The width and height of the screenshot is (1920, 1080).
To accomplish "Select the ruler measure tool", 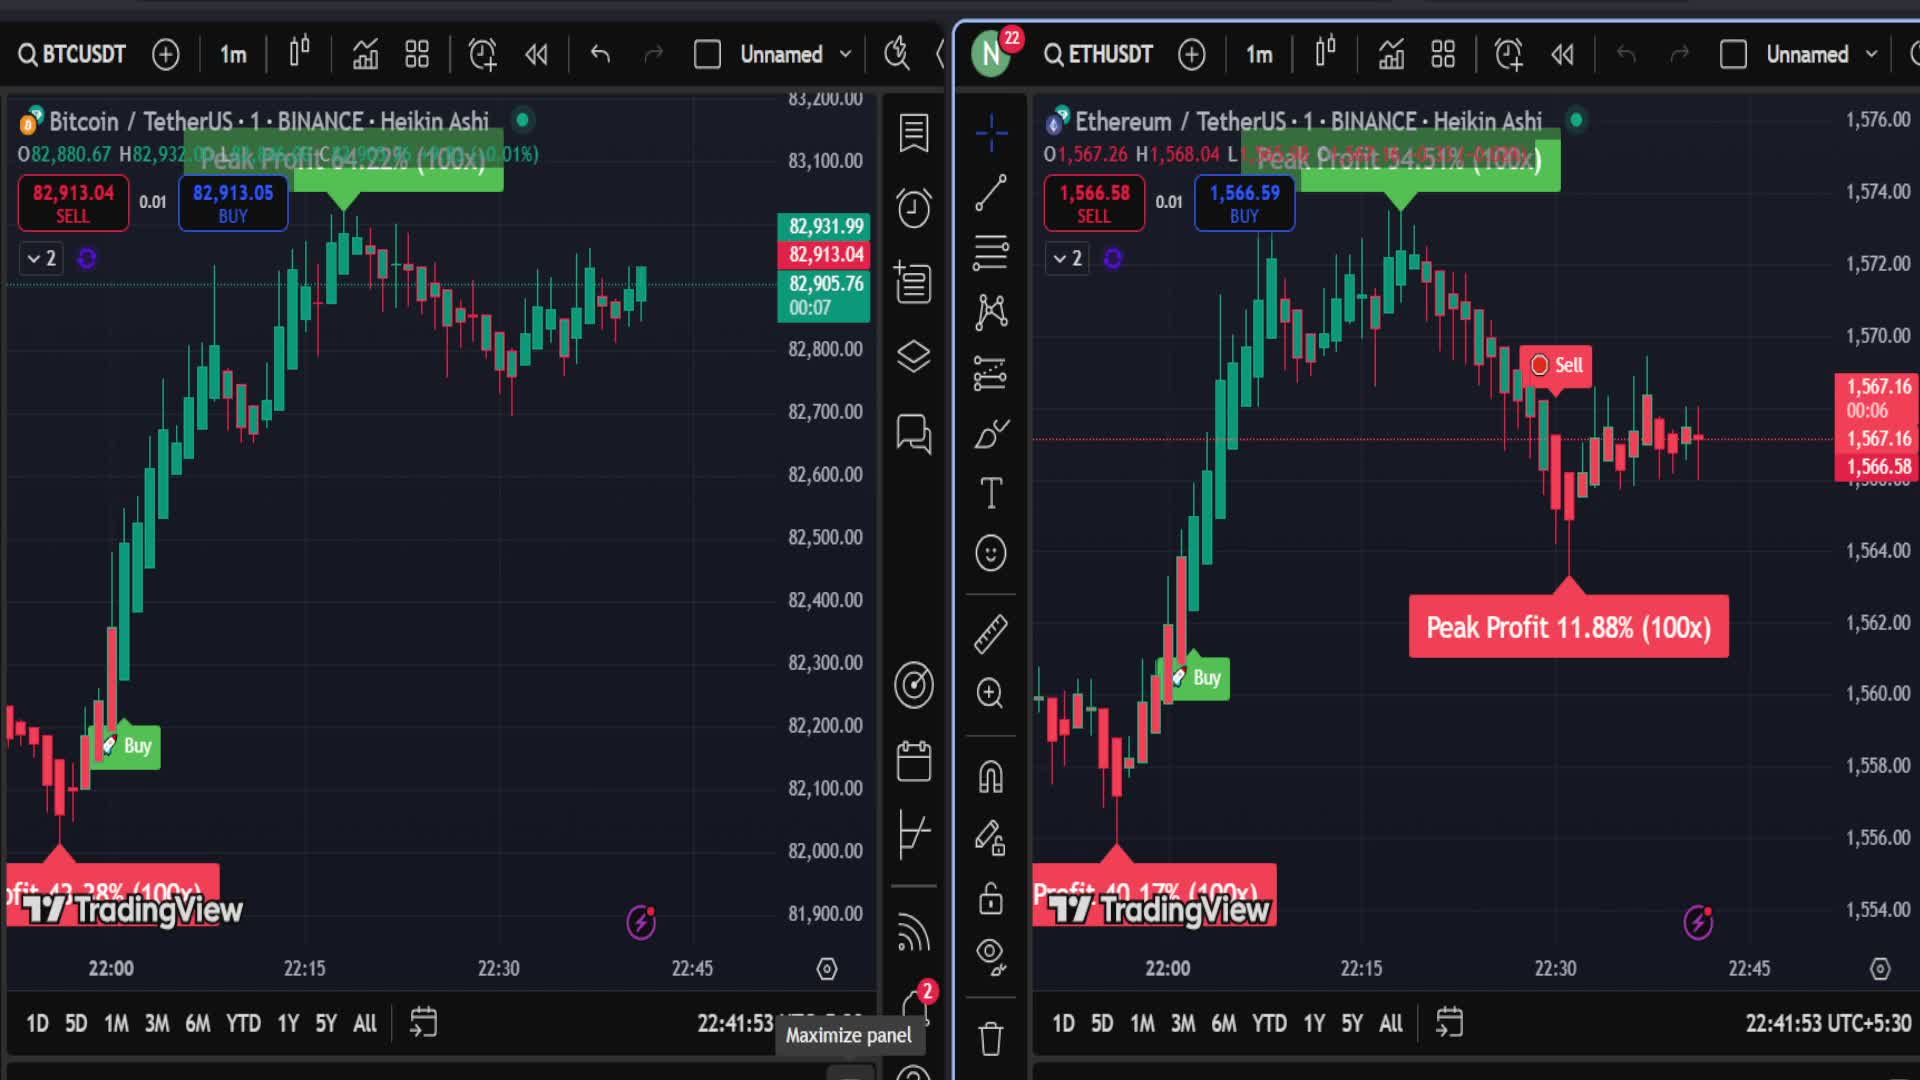I will 991,633.
